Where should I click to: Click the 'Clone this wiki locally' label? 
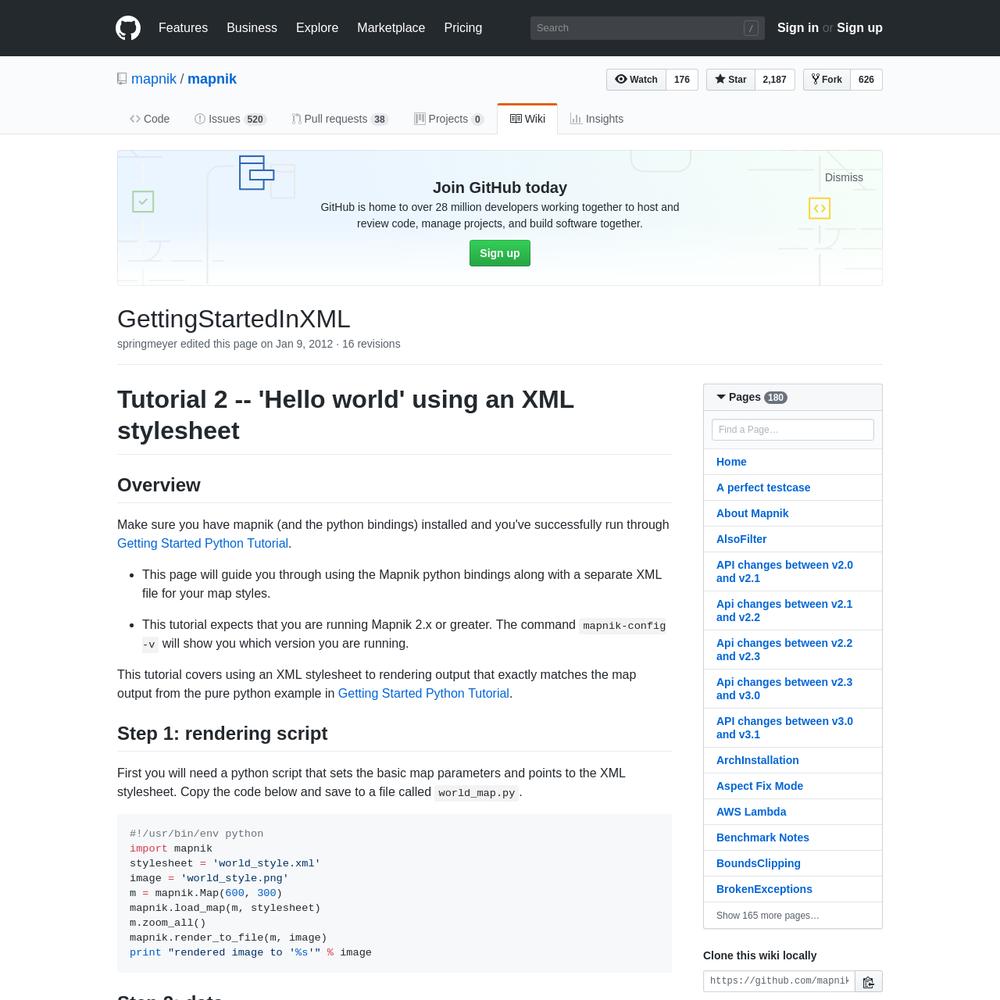[760, 956]
